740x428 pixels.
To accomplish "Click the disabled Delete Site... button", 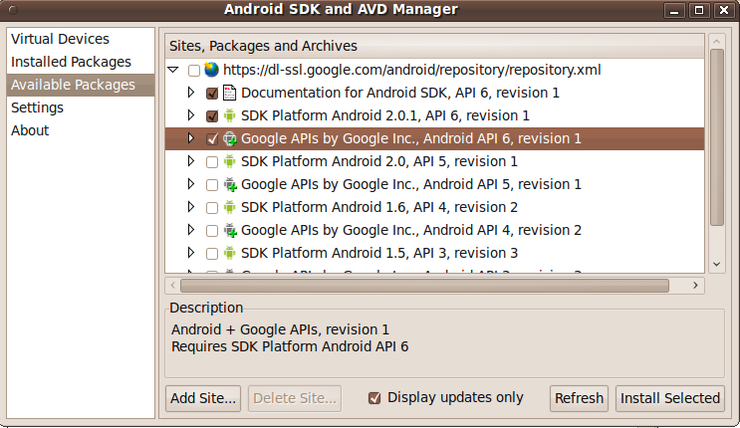I will [294, 398].
